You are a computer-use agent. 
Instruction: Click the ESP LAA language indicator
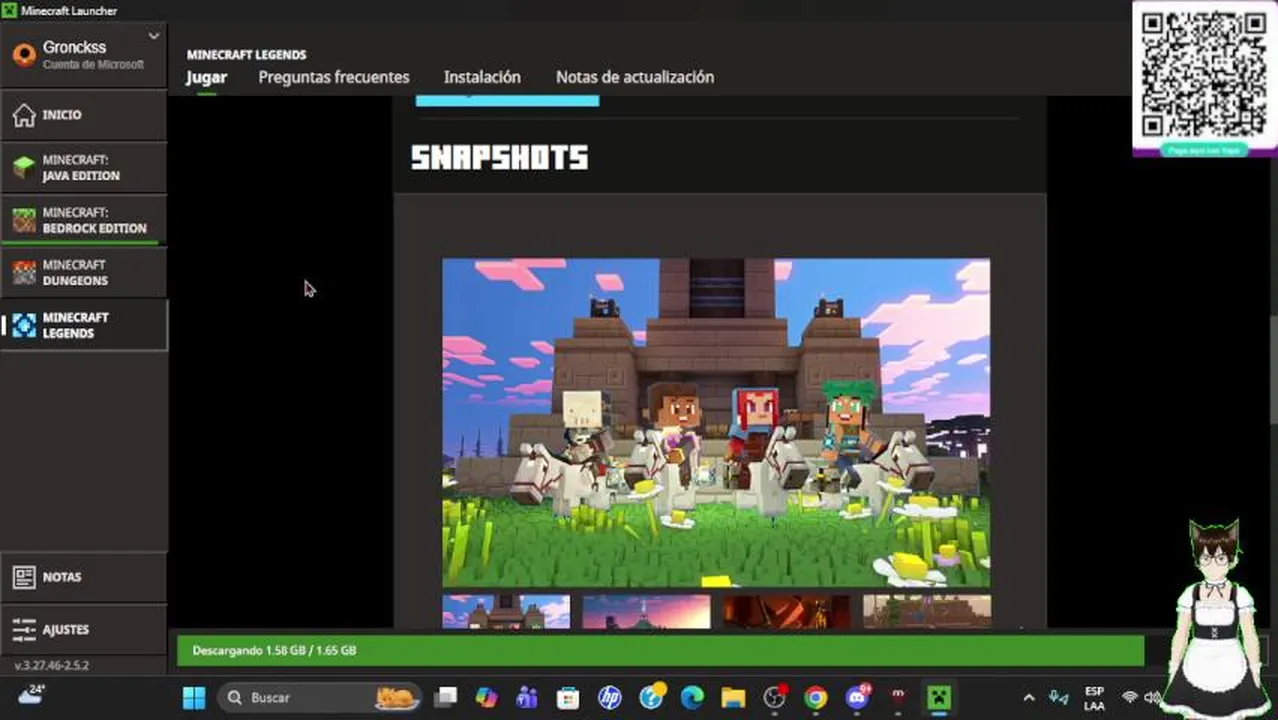1094,698
